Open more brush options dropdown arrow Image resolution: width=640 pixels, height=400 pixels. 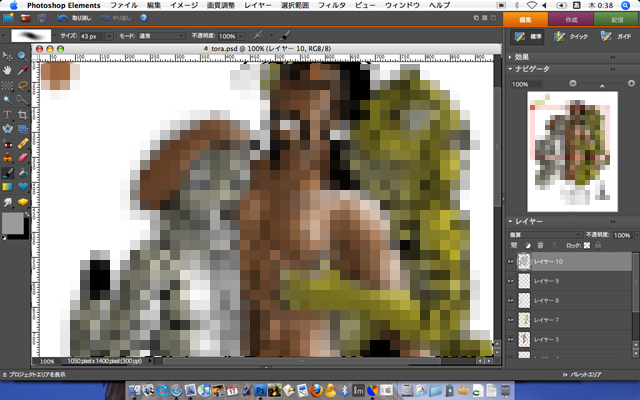[x=272, y=36]
